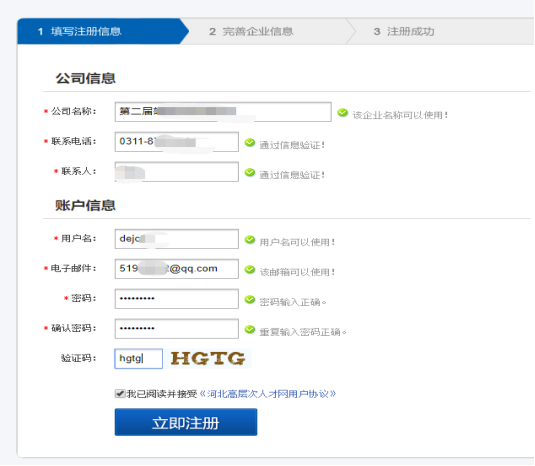Click the green checkmark beside the email field
The width and height of the screenshot is (535, 466).
click(250, 270)
